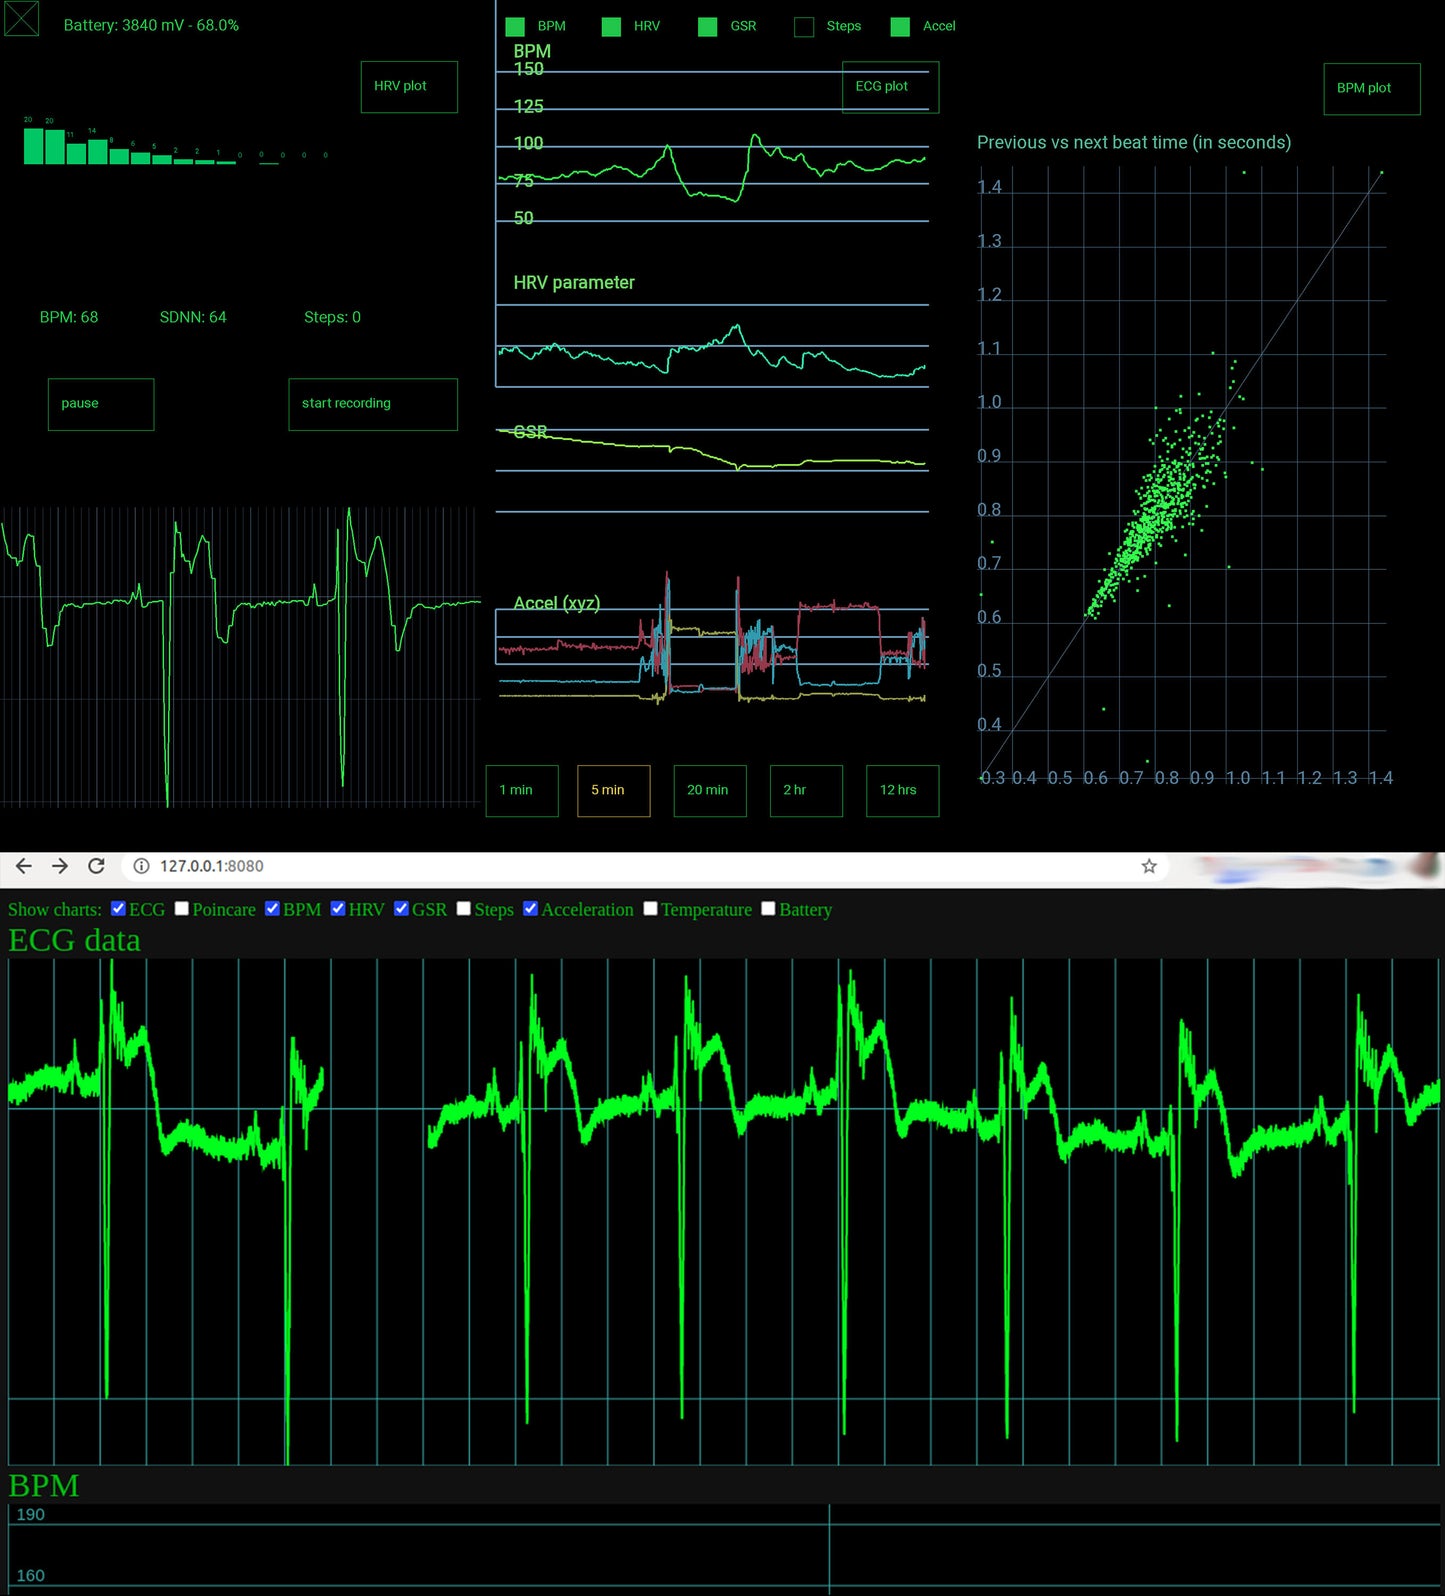Image resolution: width=1445 pixels, height=1596 pixels.
Task: Click the browser back arrow icon
Action: pyautogui.click(x=24, y=866)
